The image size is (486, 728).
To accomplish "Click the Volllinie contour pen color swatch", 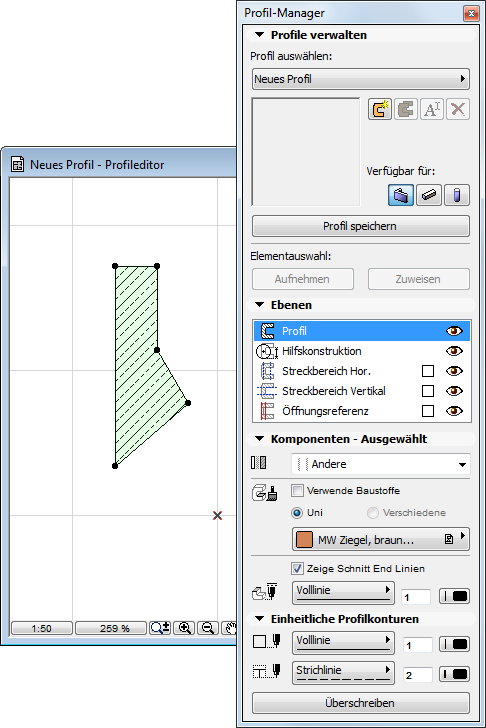I will (454, 644).
